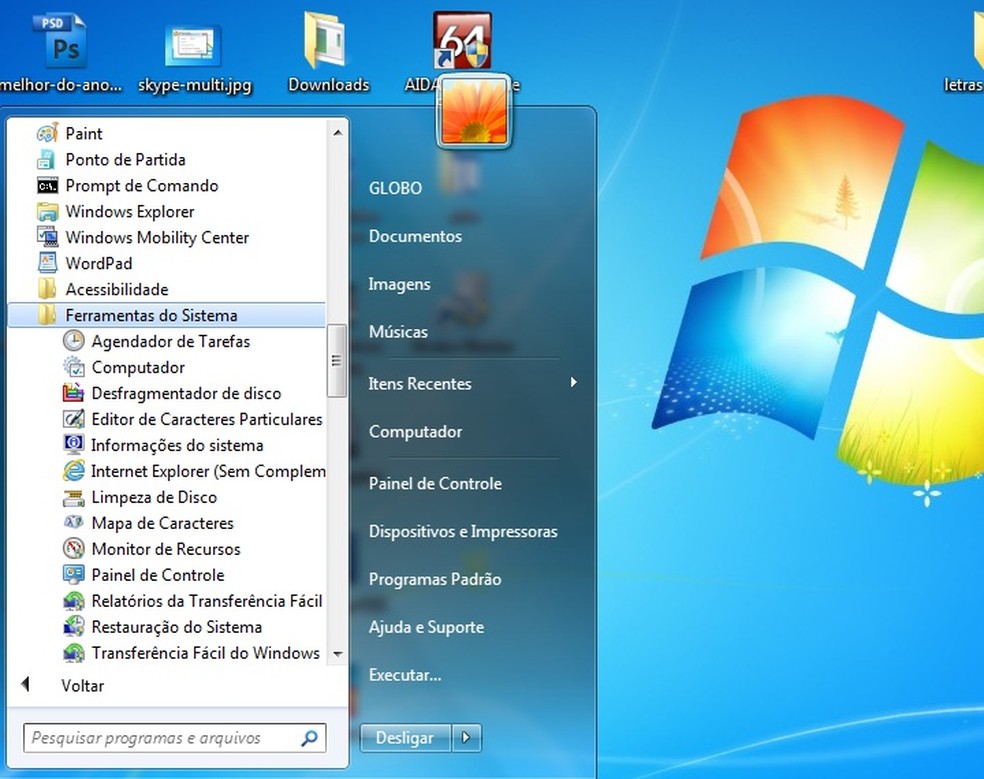
Task: Select the Downloads folder icon on desktop
Action: click(x=325, y=40)
